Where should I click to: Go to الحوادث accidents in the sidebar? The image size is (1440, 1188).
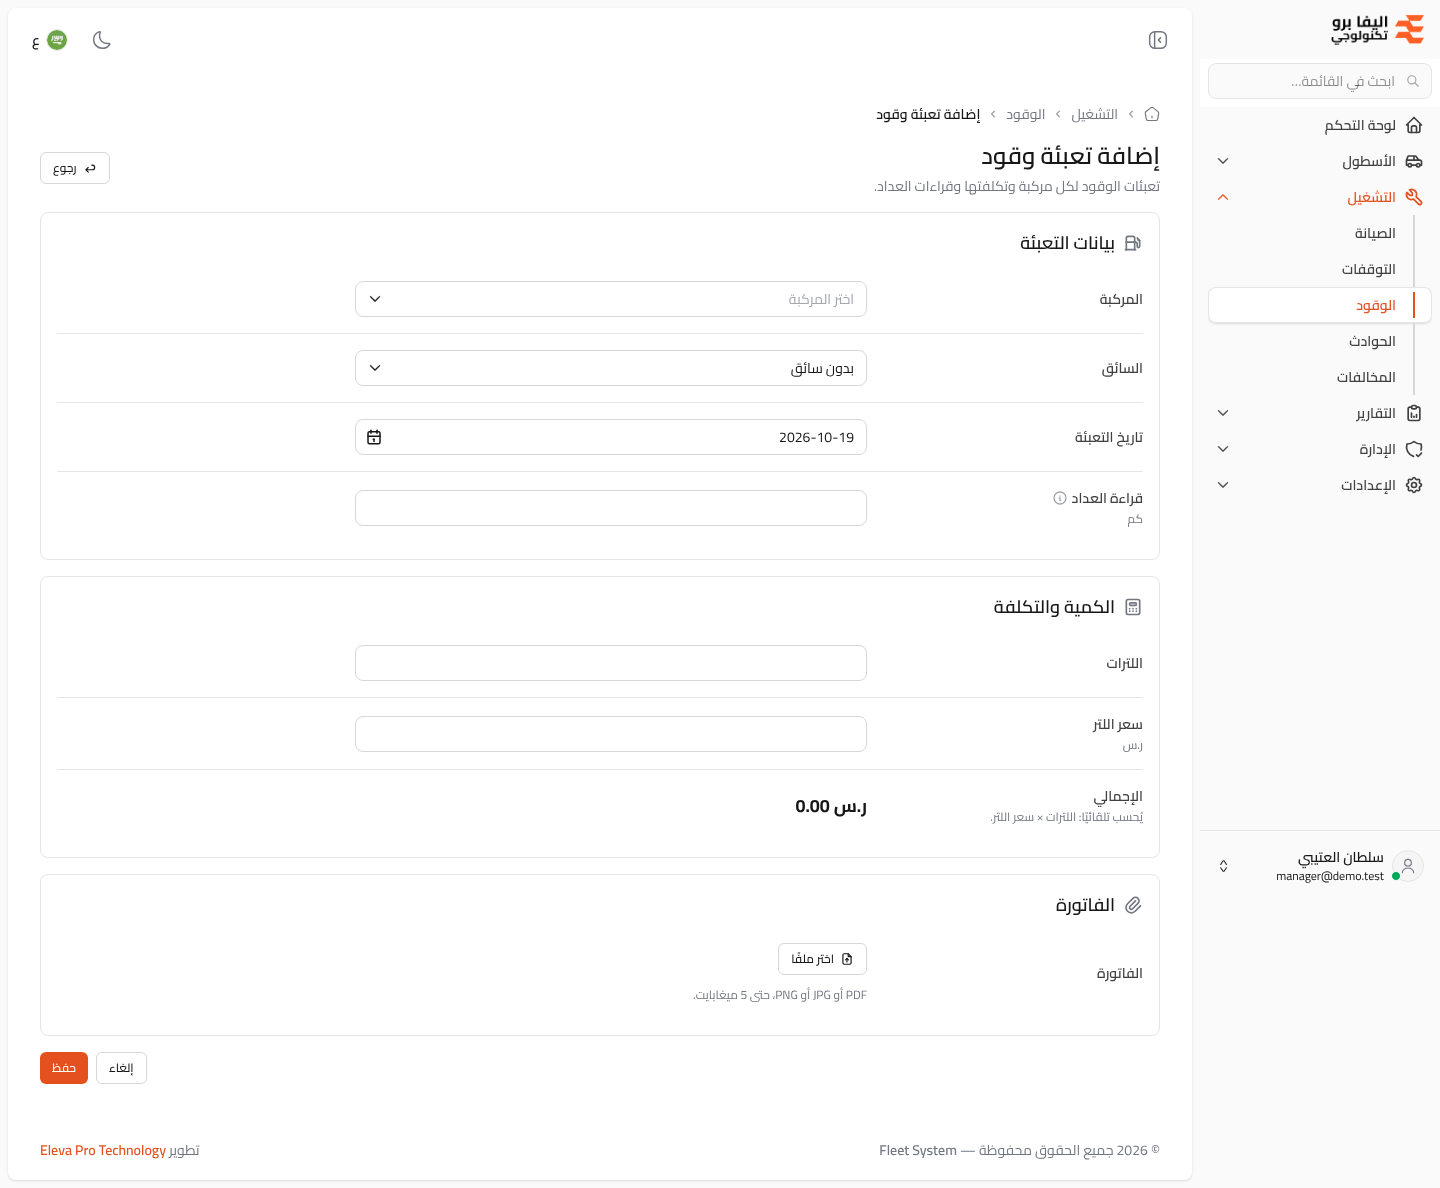click(x=1372, y=341)
